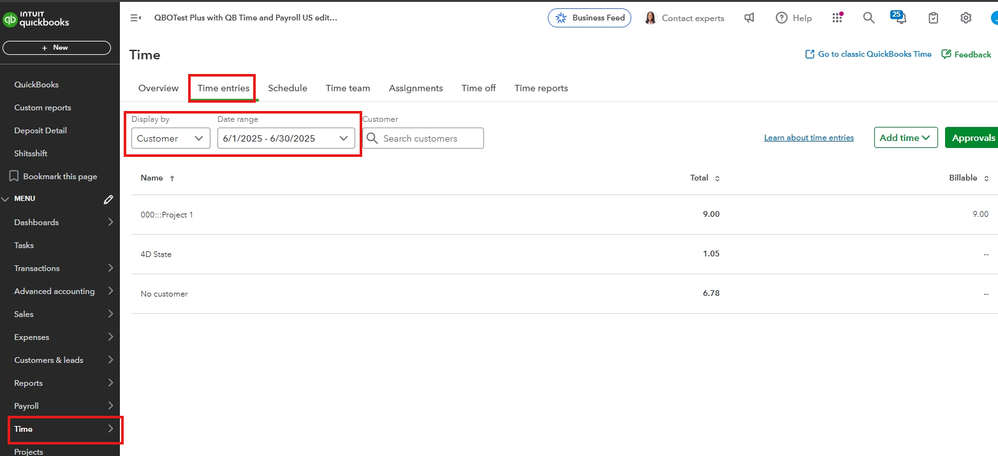Click the QuickBooks logo icon
The image size is (998, 456).
[x=10, y=20]
